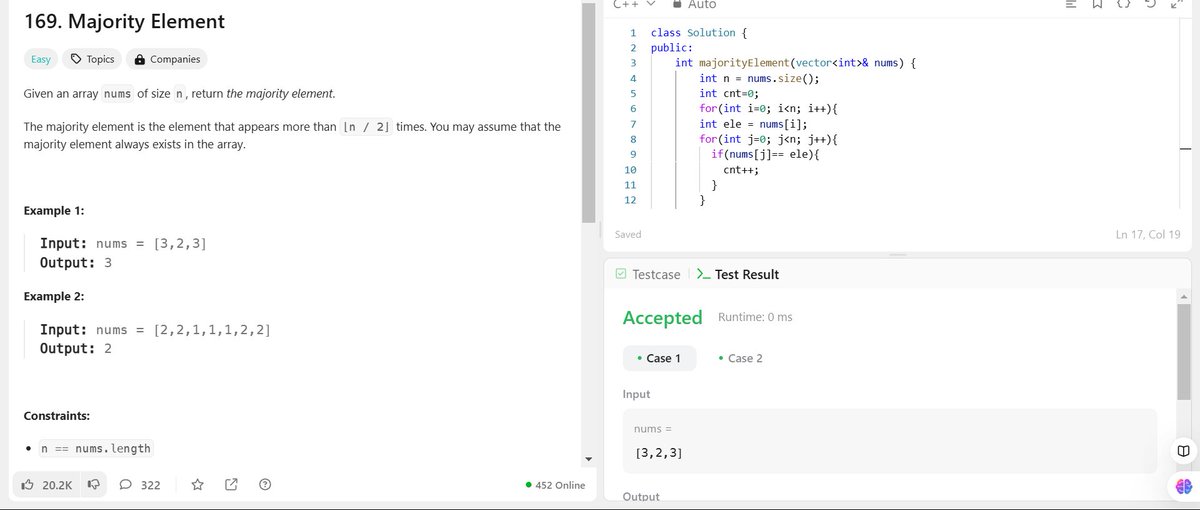1200x510 pixels.
Task: Click the title 169. Majority Element
Action: tap(124, 21)
